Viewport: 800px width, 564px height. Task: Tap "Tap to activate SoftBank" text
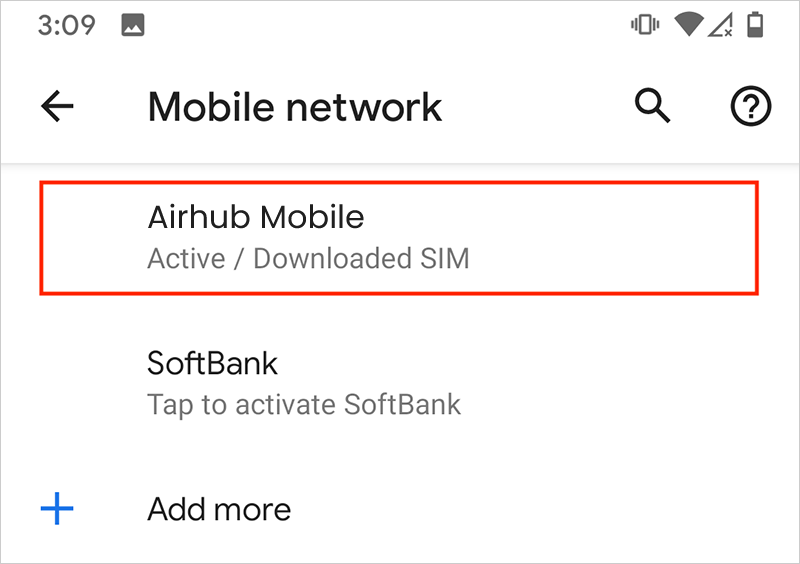(304, 405)
